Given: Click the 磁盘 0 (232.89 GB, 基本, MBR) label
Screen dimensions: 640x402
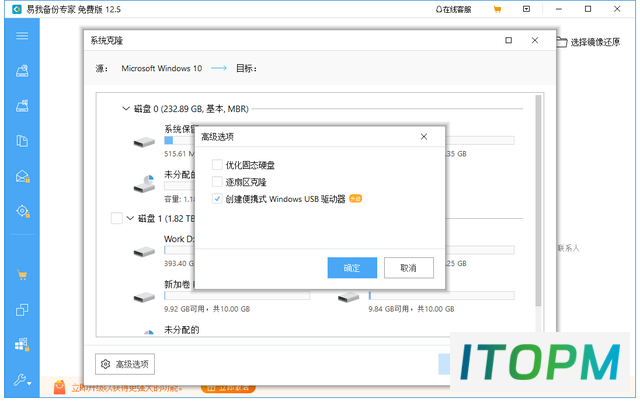Looking at the screenshot, I should [191, 109].
